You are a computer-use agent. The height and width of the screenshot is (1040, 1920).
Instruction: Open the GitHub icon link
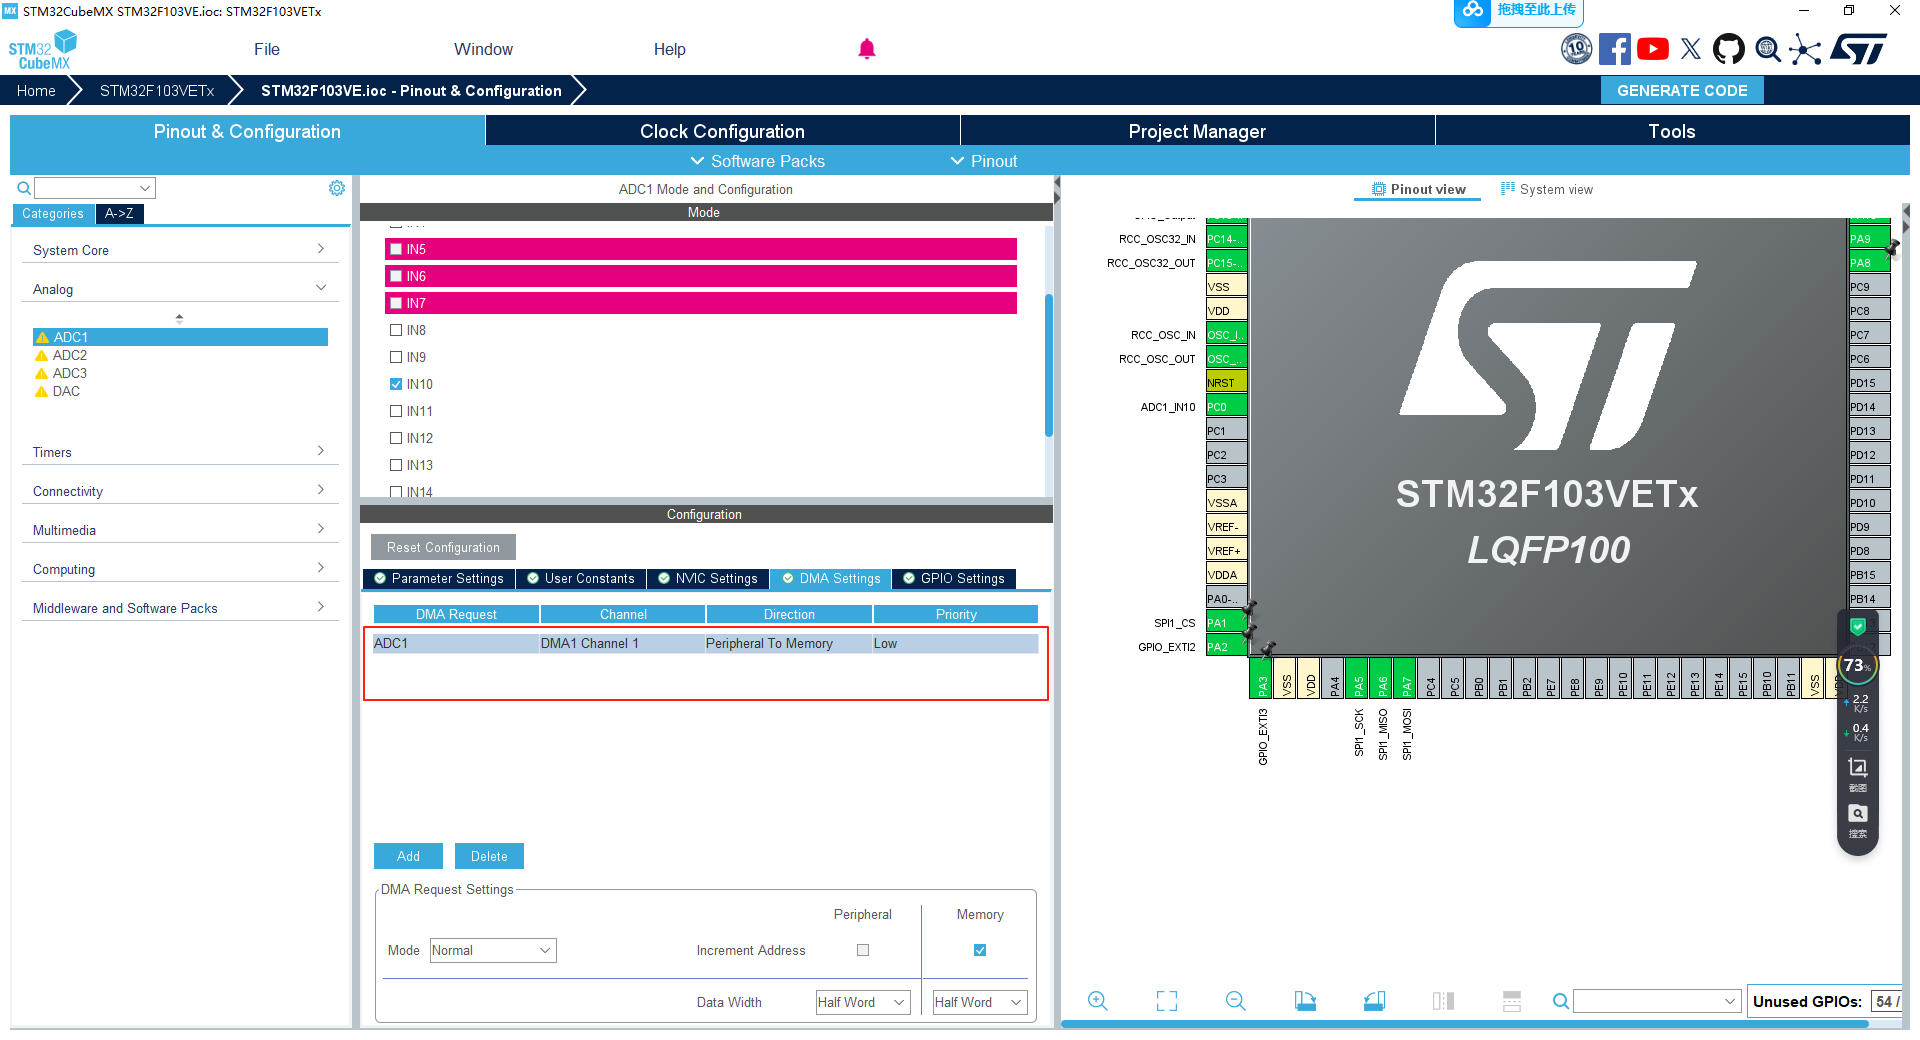1728,49
